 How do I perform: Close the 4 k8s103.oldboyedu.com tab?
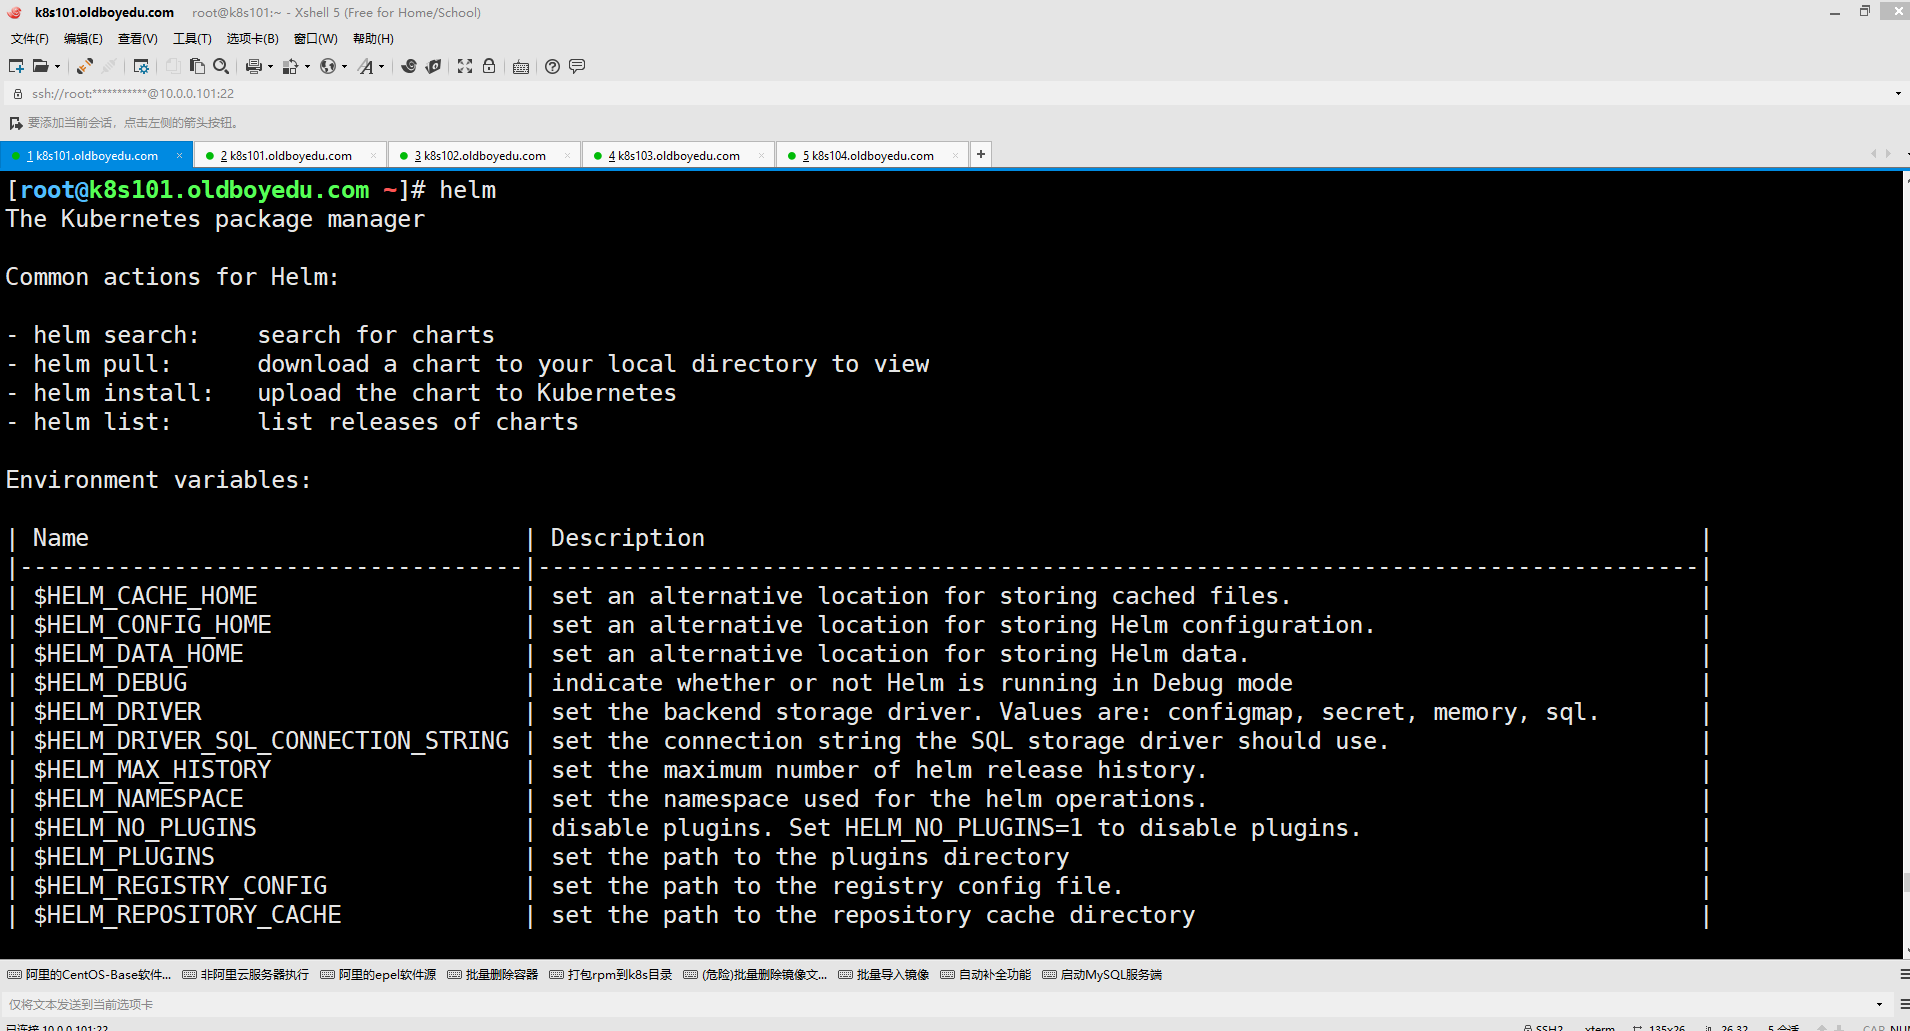pos(761,155)
